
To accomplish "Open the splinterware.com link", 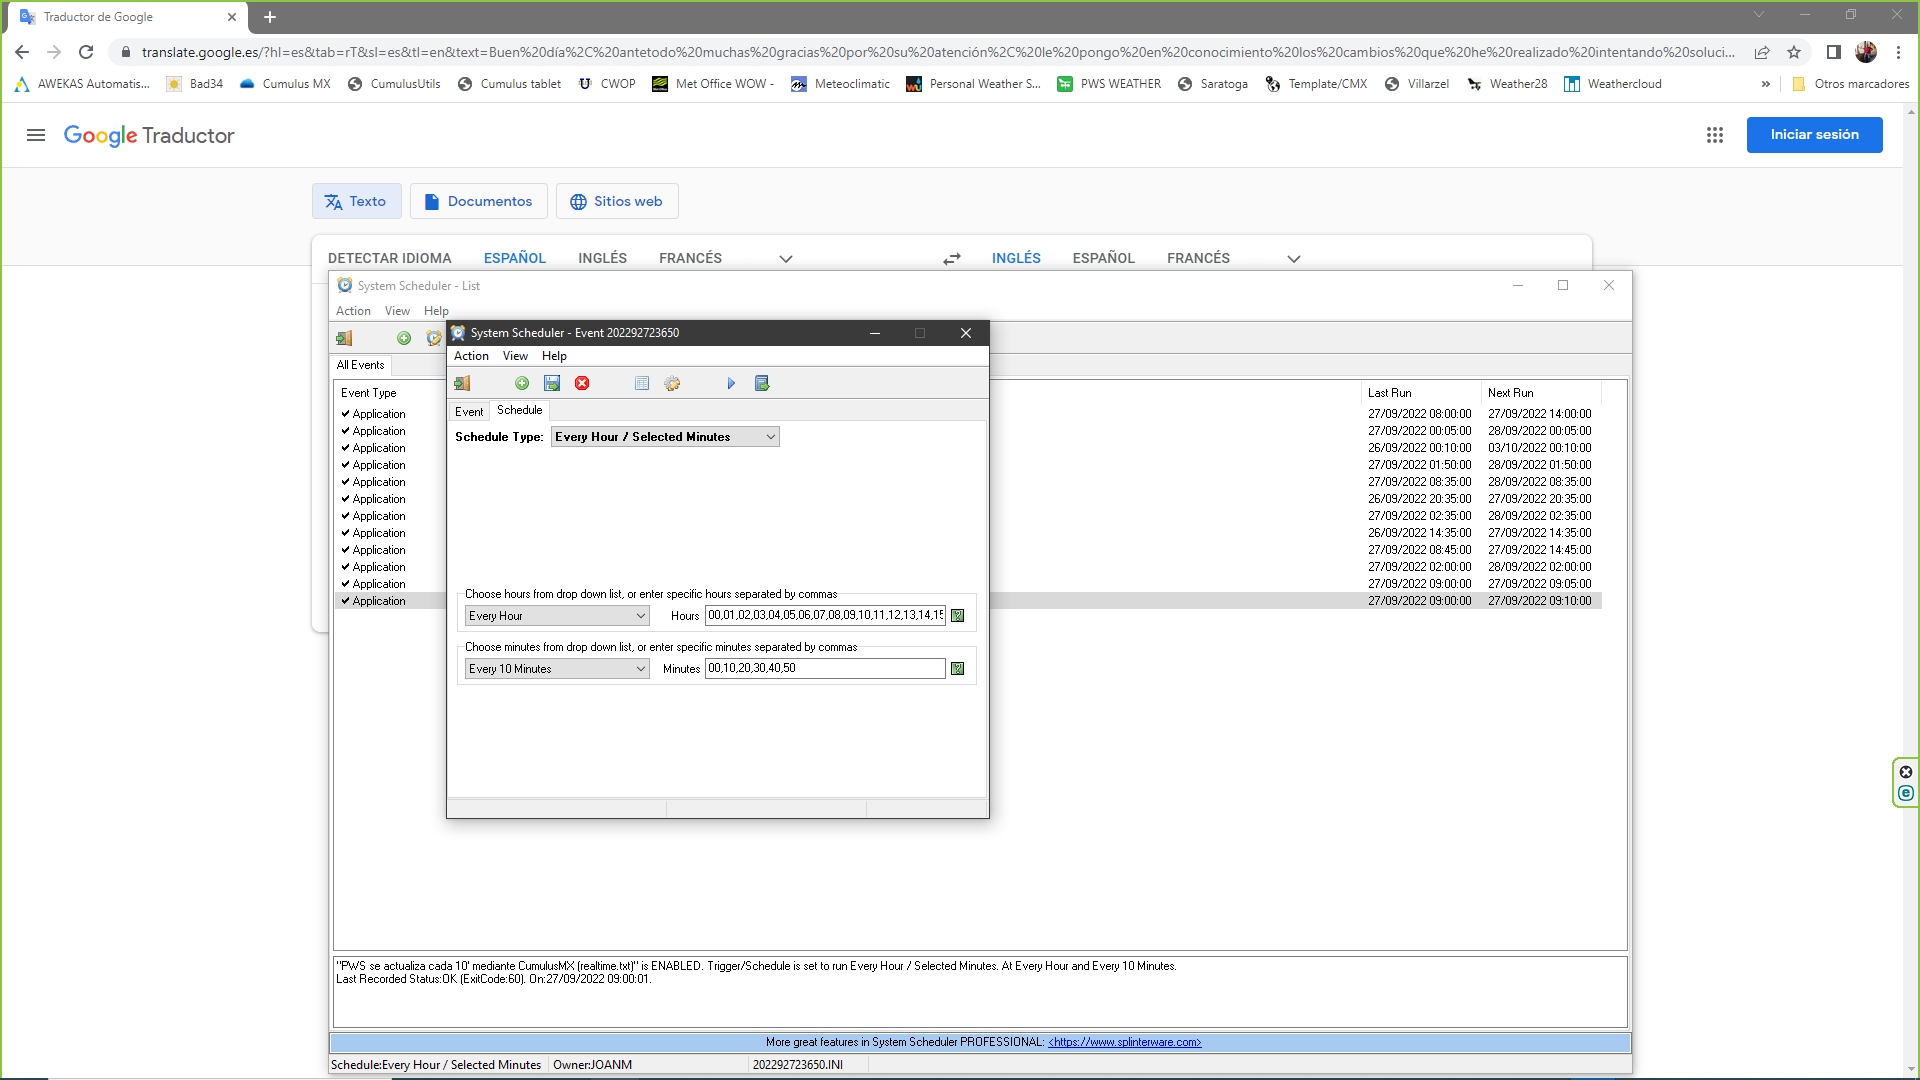I will [x=1124, y=1042].
